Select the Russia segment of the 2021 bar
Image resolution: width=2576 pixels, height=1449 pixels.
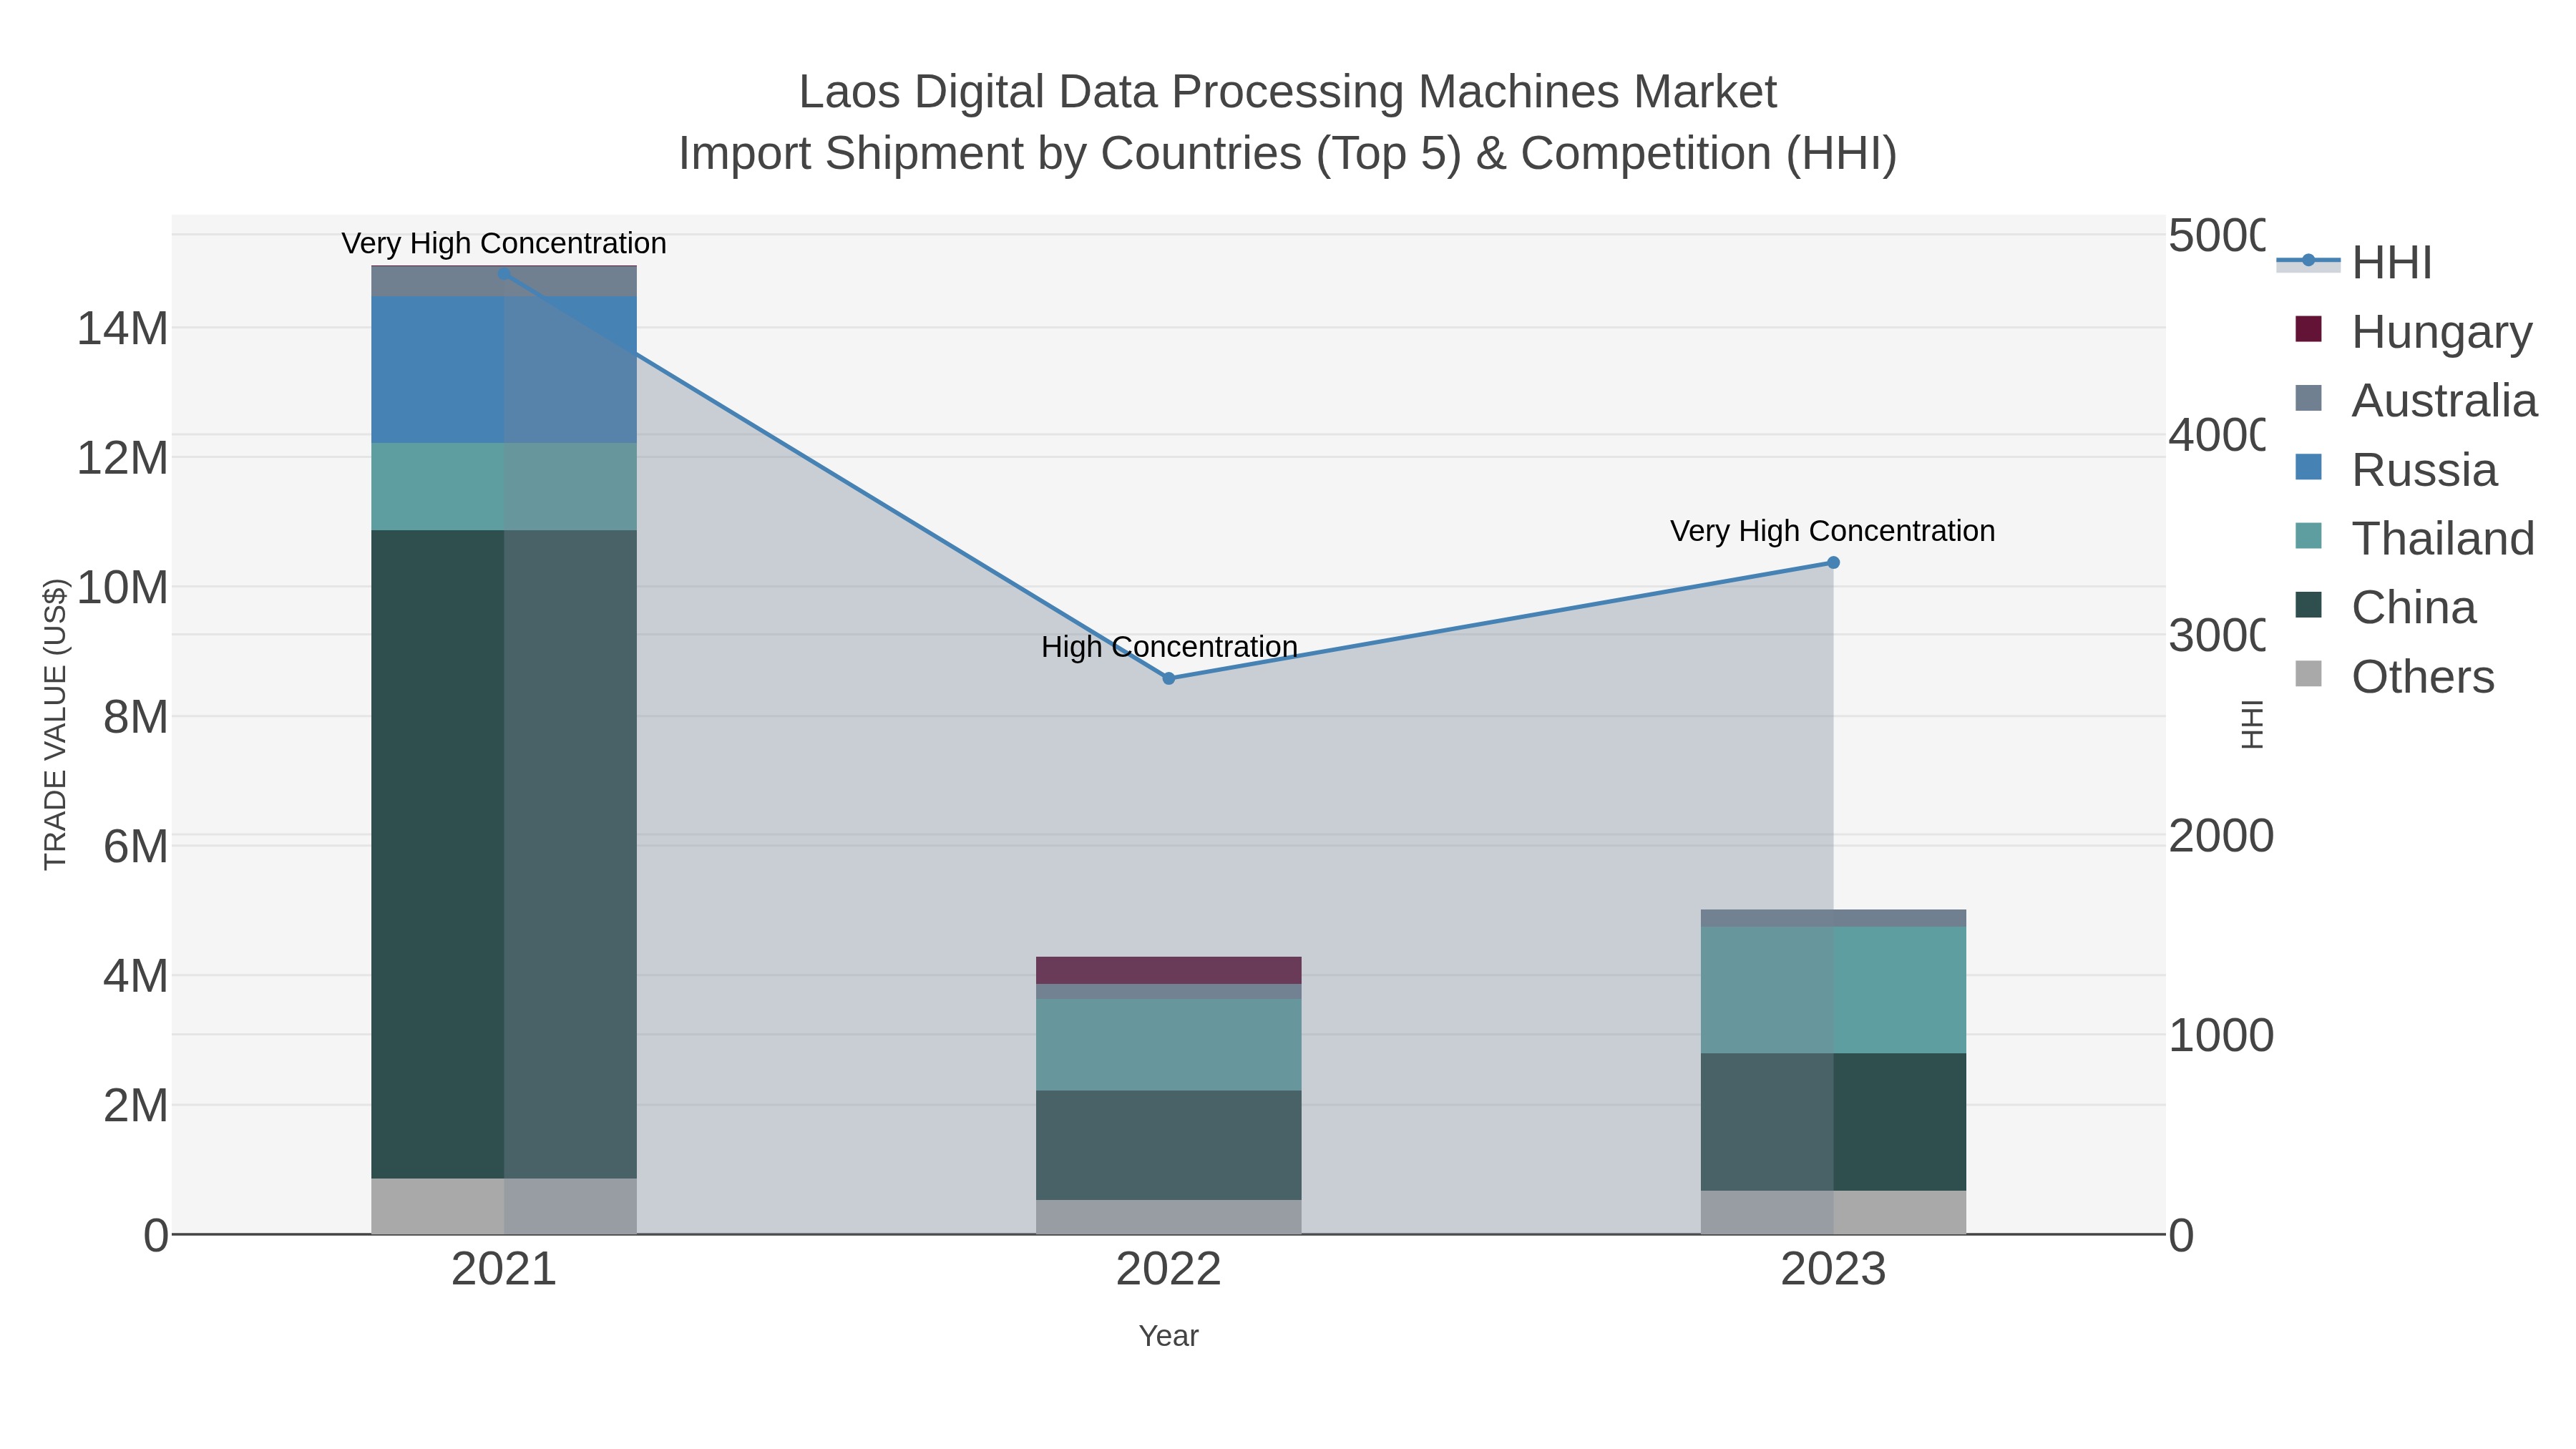504,370
